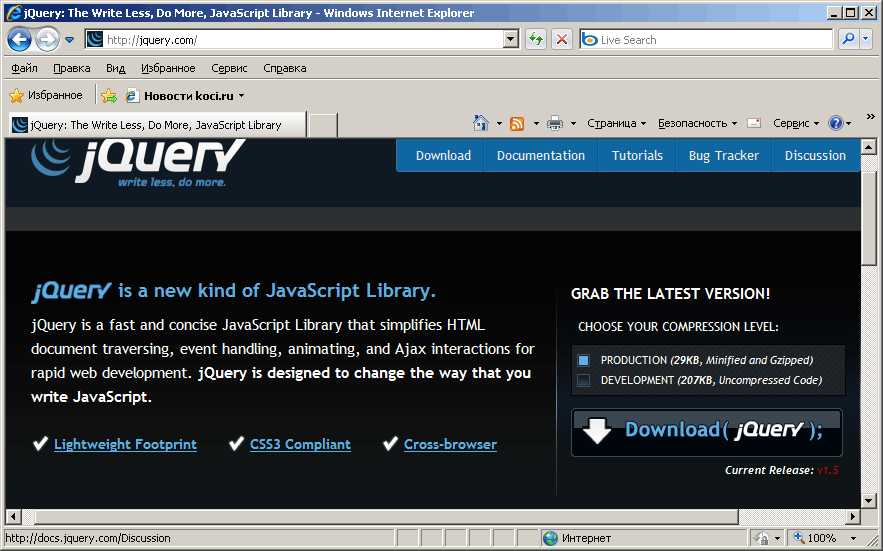Open the Download navigation tab
The image size is (883, 551).
[443, 155]
